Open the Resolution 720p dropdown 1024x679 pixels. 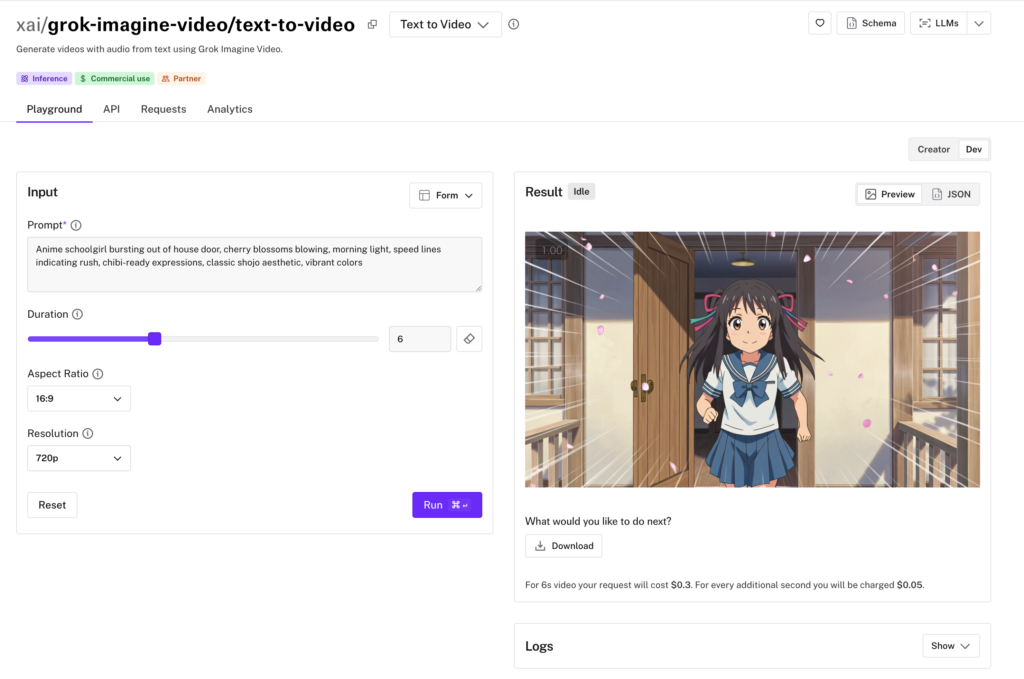pos(79,459)
